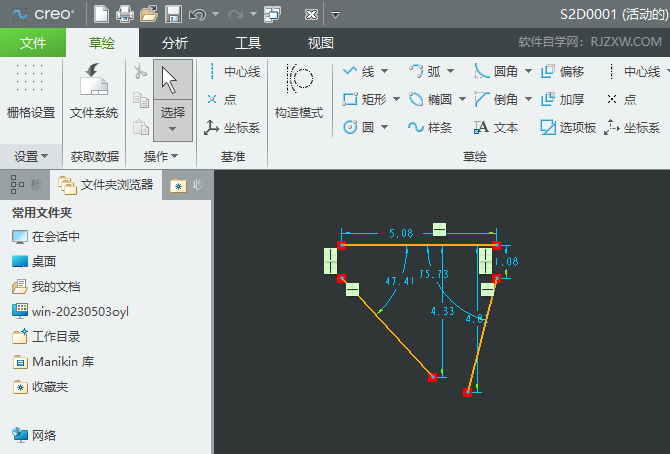Viewport: 670px width, 454px height.
Task: Open the Undo history dropdown arrow
Action: pyautogui.click(x=215, y=15)
